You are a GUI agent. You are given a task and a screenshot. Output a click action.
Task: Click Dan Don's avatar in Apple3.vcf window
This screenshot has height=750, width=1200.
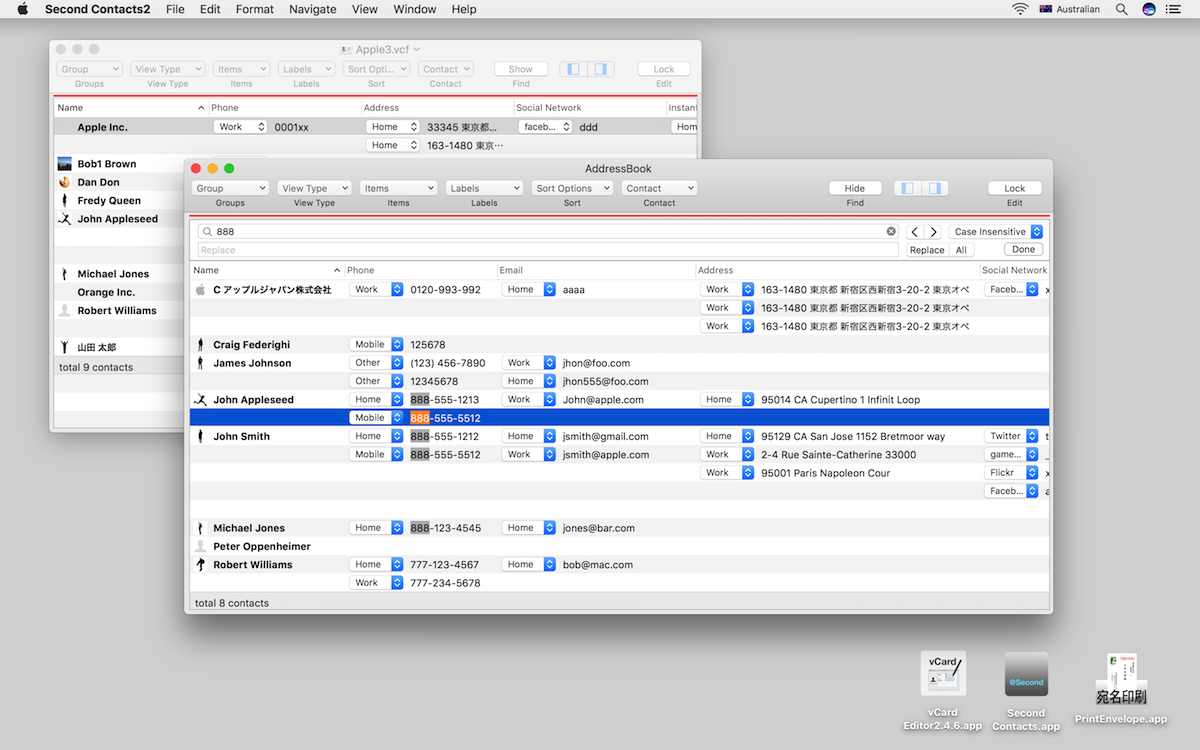(x=65, y=182)
